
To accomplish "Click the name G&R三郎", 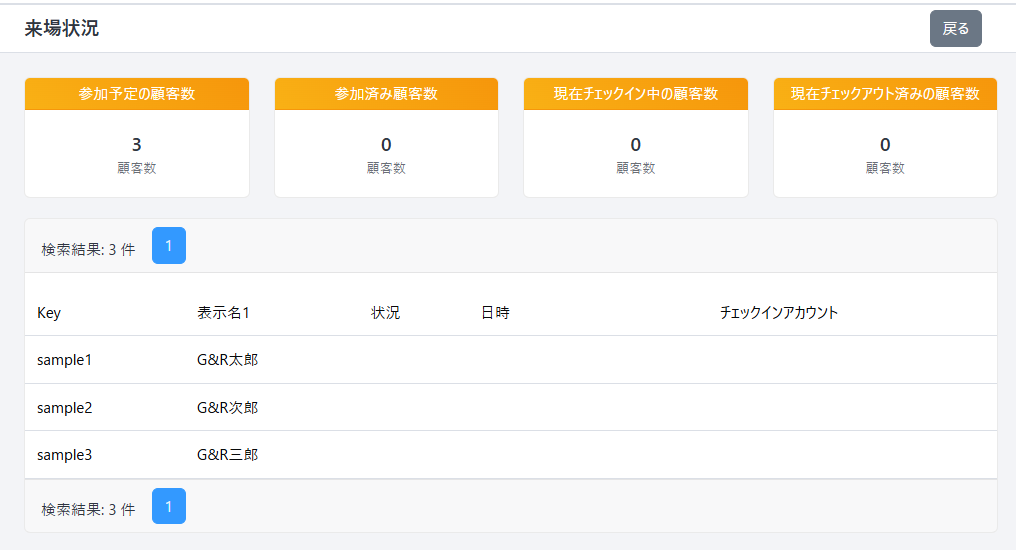I will pyautogui.click(x=227, y=455).
